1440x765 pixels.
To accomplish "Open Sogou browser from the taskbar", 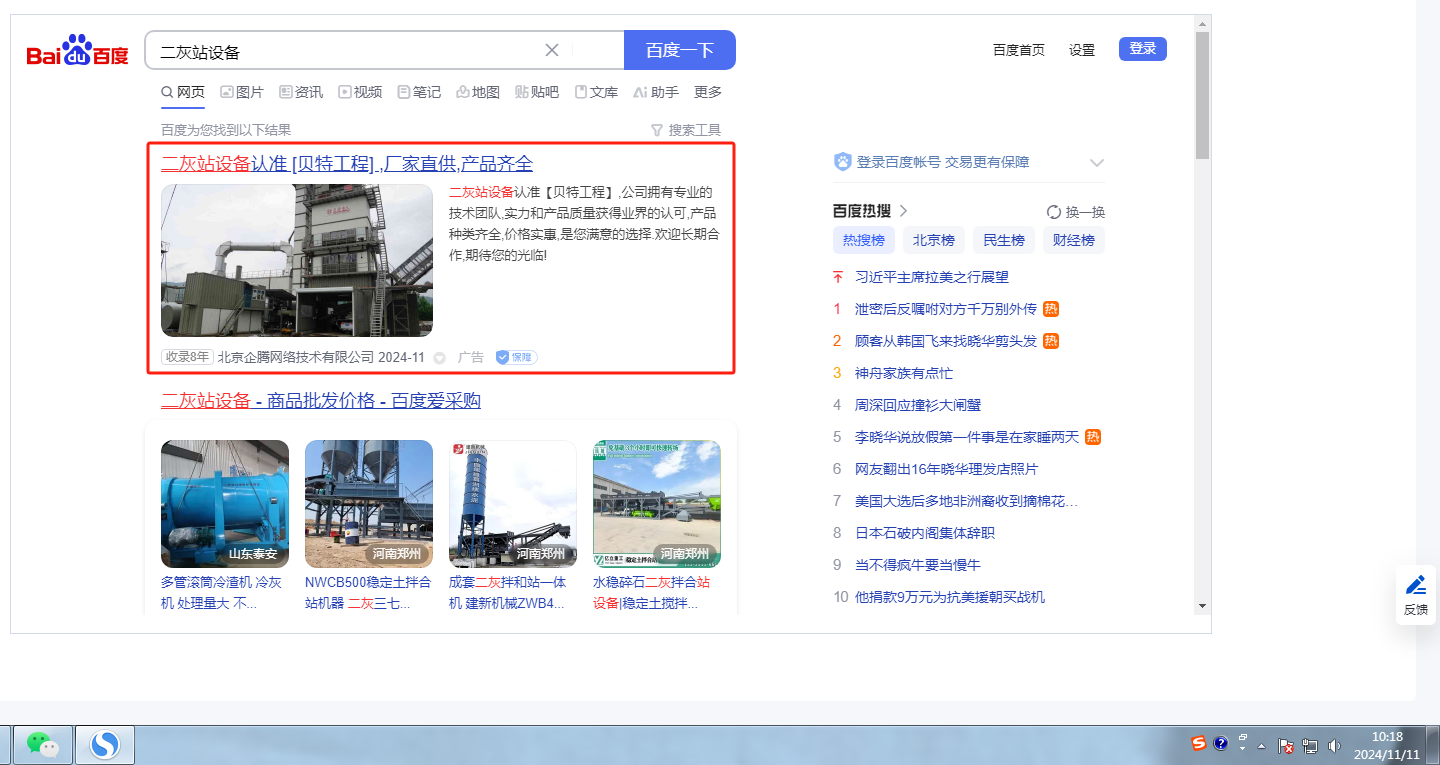I will [105, 745].
